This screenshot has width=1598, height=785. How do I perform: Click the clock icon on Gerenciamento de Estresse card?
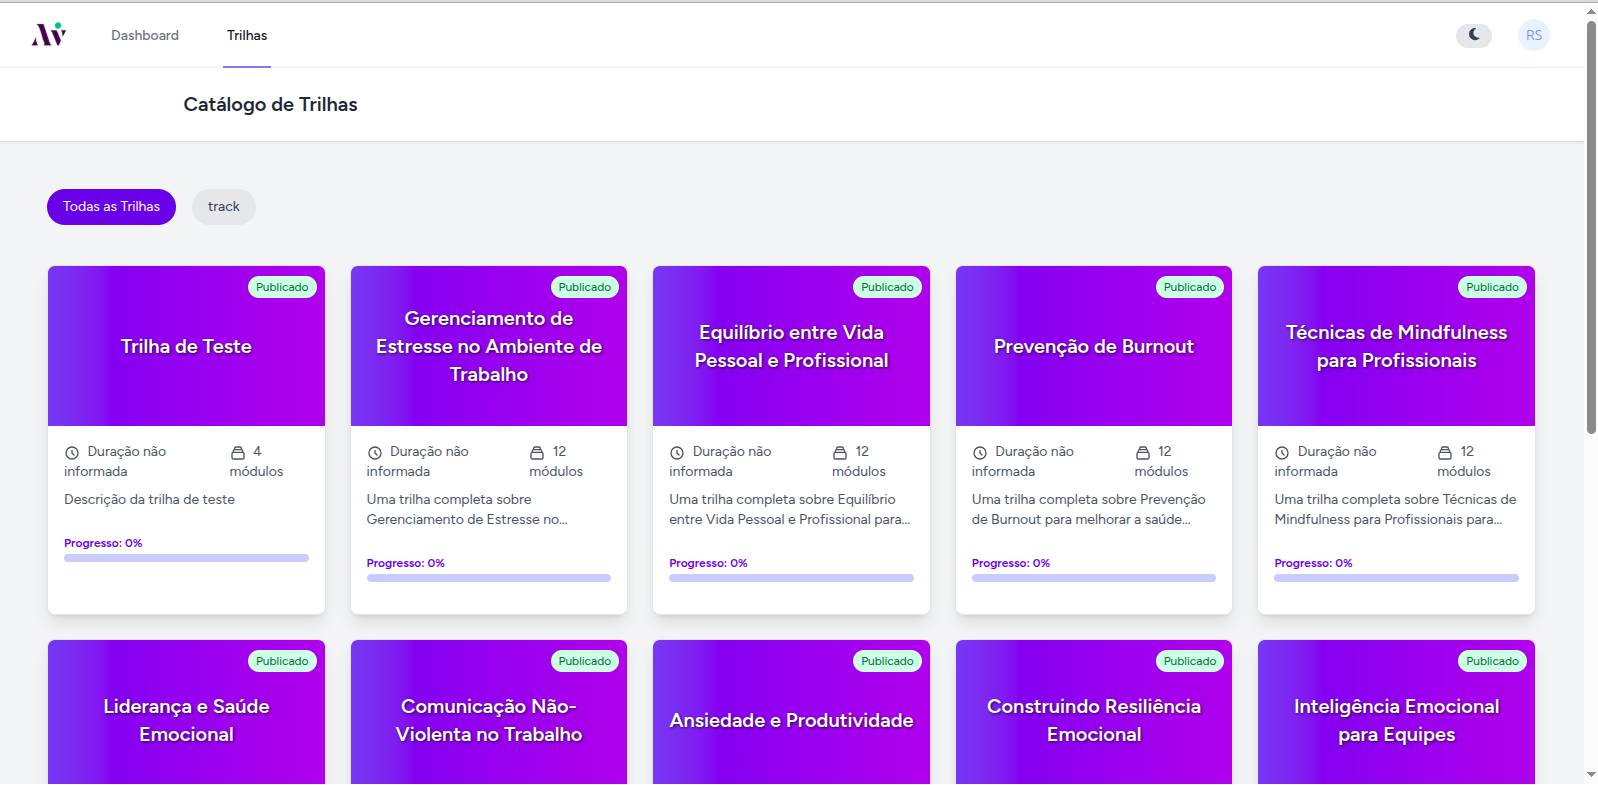[375, 453]
